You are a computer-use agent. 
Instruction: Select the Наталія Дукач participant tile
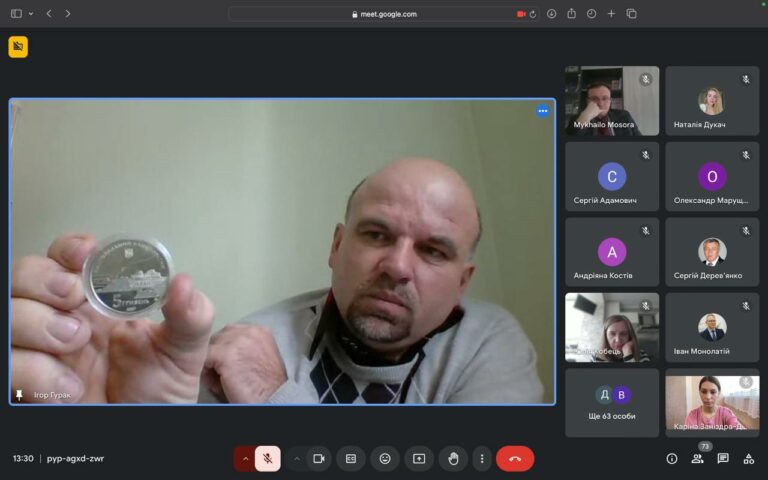click(711, 101)
